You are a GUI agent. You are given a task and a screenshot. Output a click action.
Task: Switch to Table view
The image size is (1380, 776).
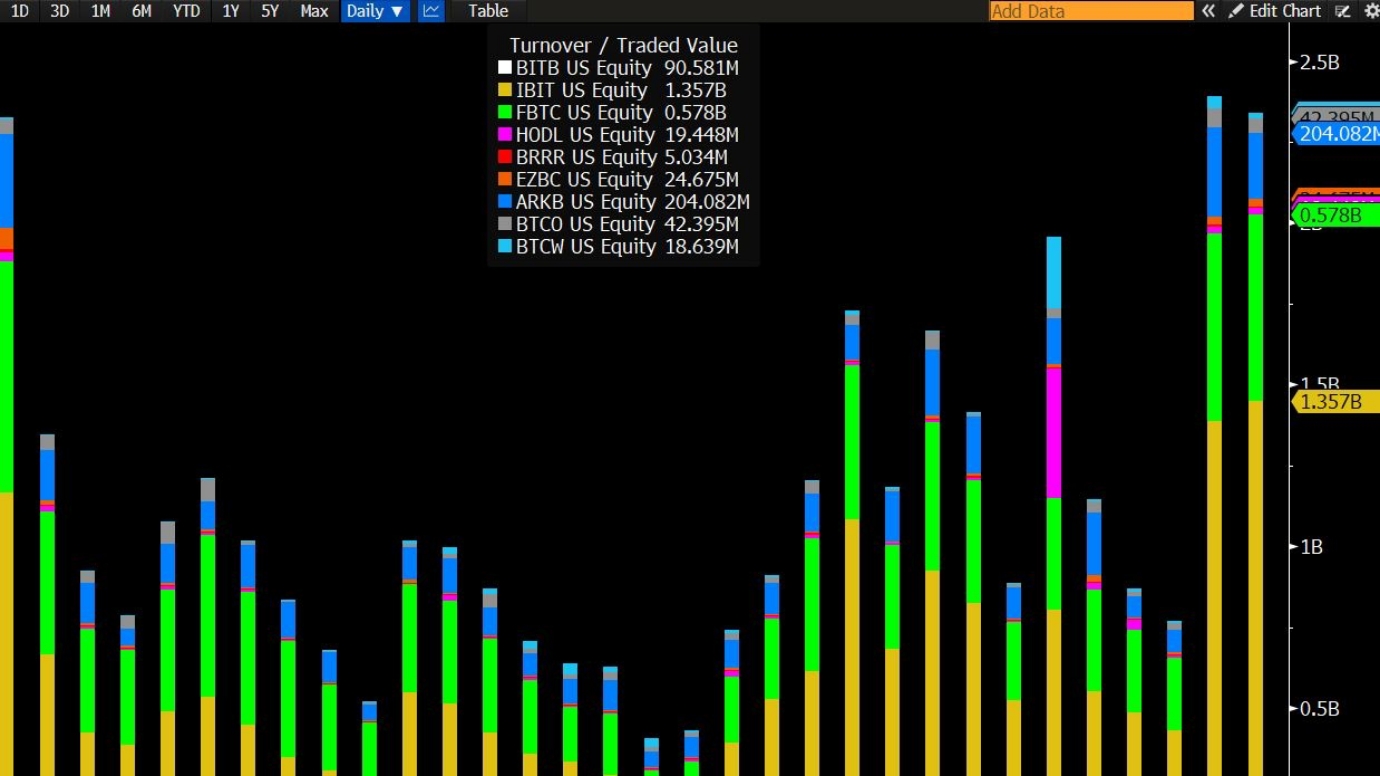[x=488, y=11]
